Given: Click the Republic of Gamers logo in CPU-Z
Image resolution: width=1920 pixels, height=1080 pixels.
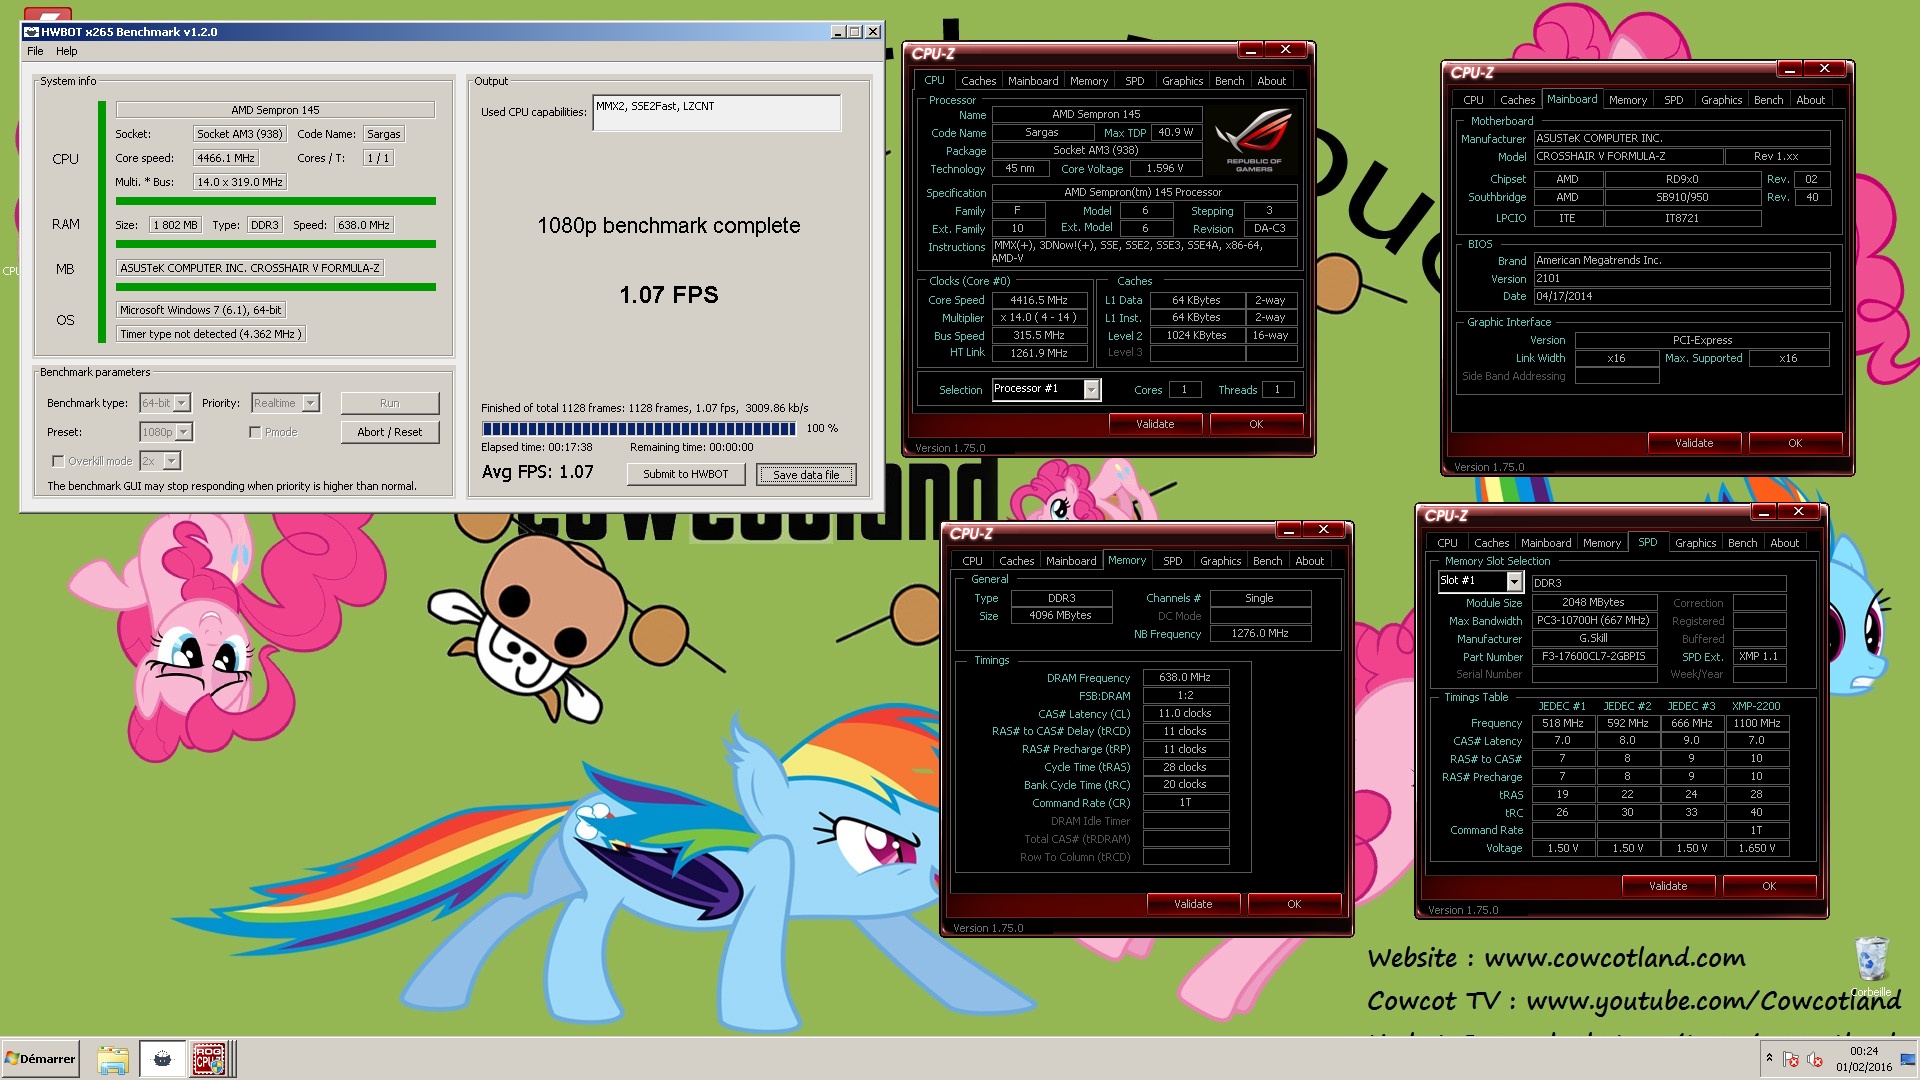Looking at the screenshot, I should pyautogui.click(x=1253, y=139).
